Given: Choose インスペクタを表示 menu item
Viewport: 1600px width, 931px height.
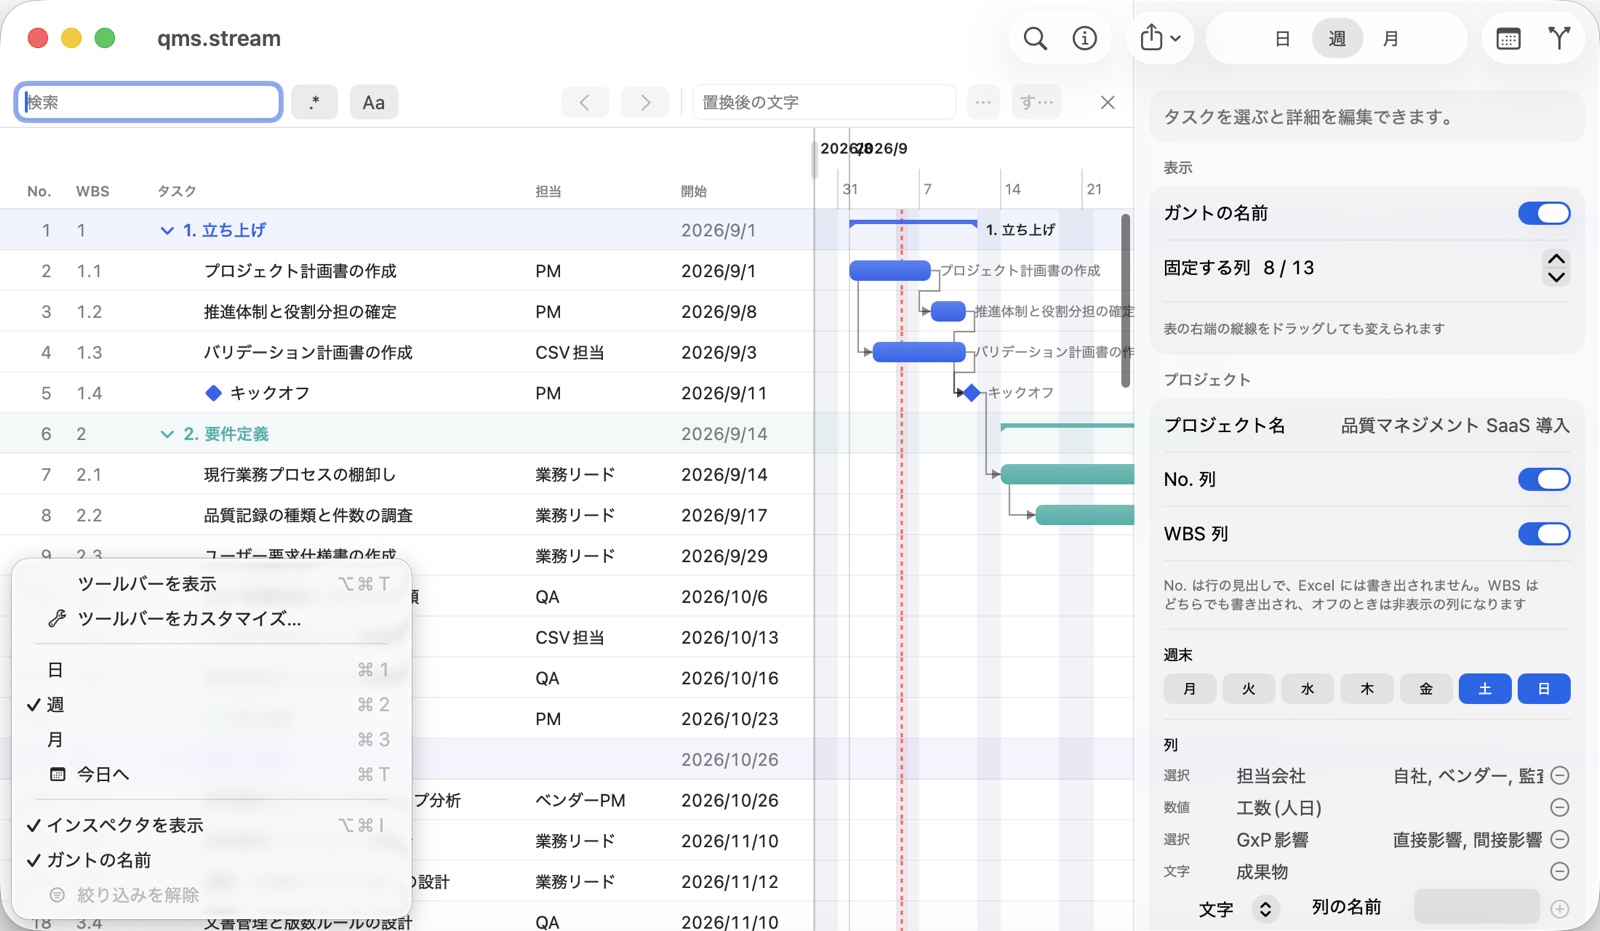Looking at the screenshot, I should click(x=212, y=825).
